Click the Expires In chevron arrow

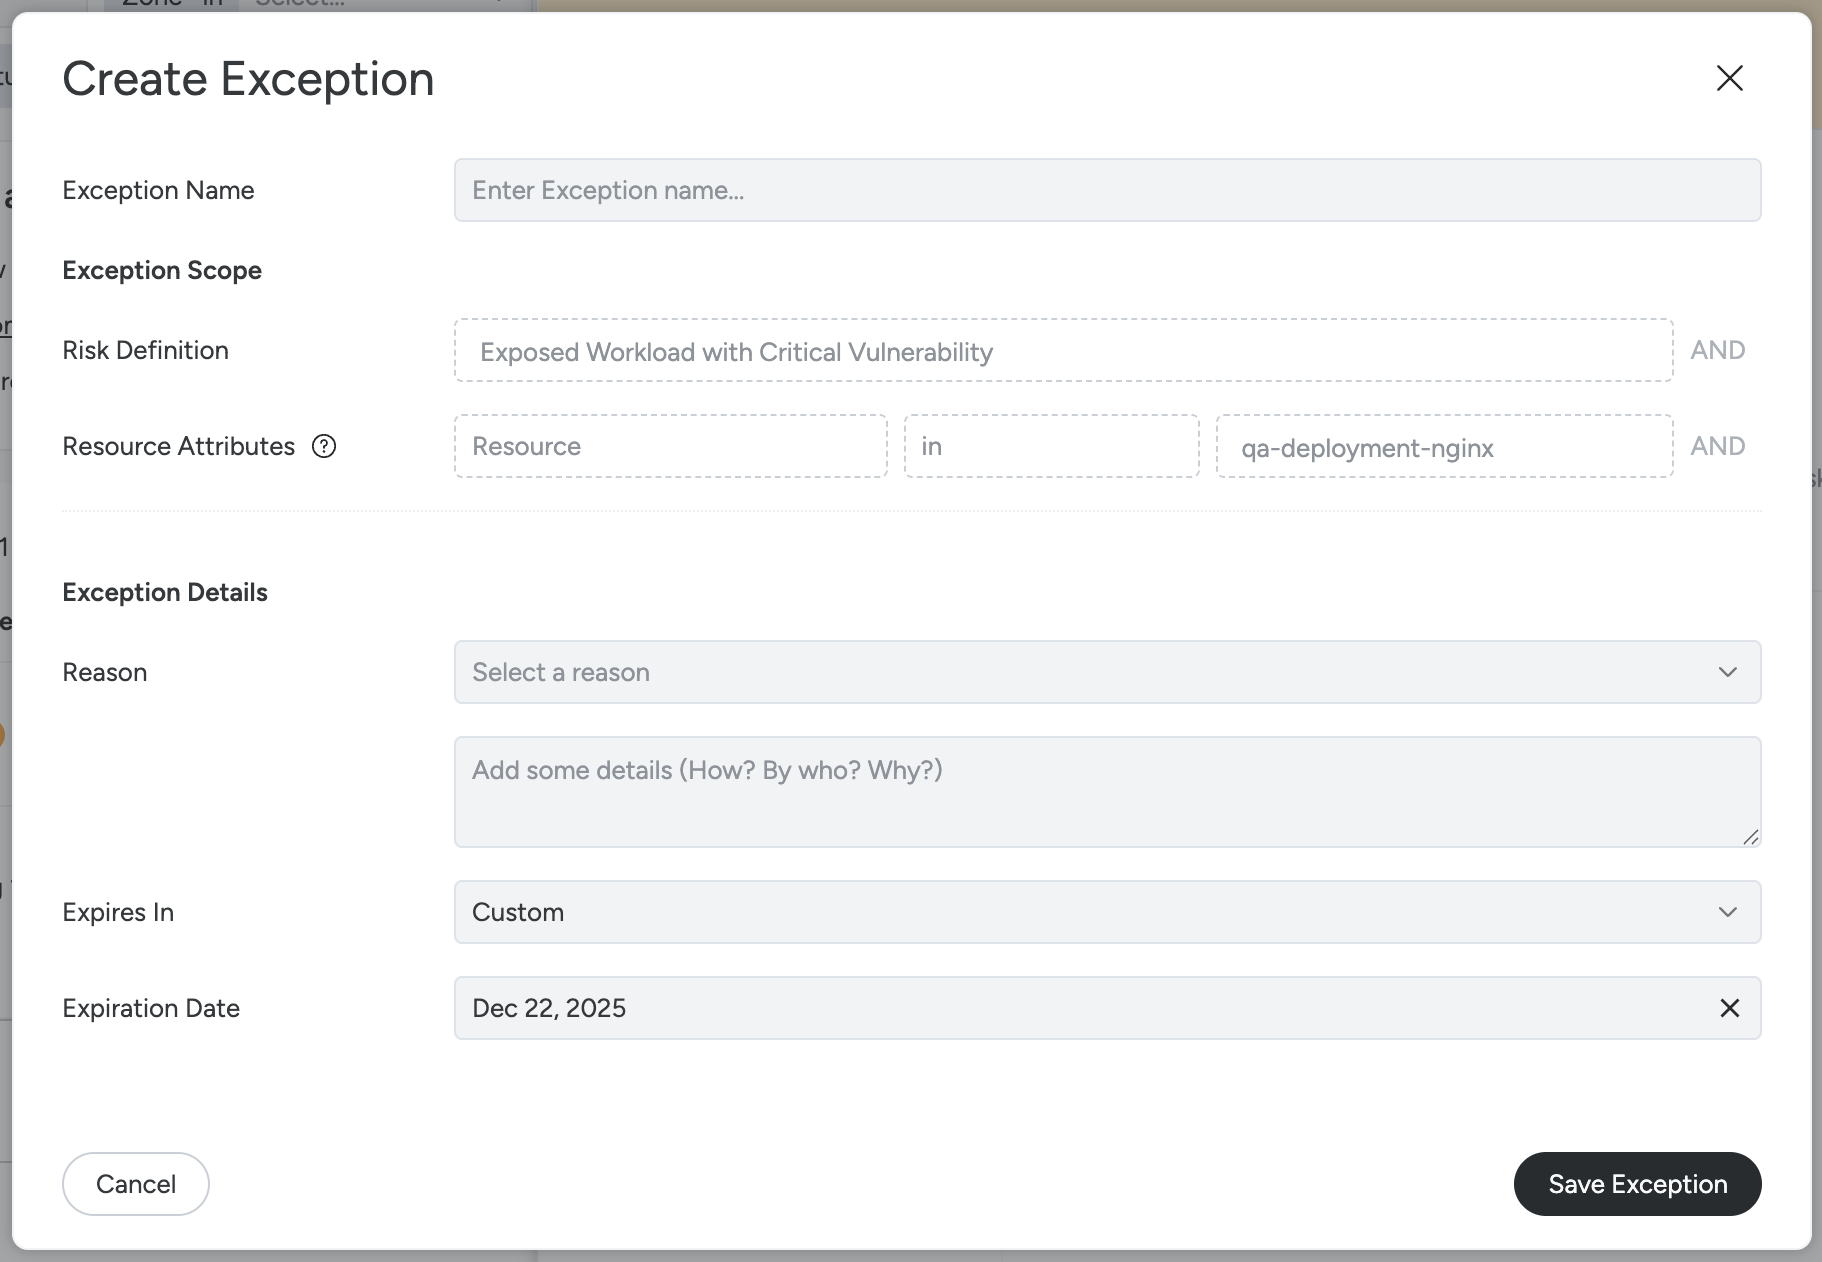tap(1727, 912)
